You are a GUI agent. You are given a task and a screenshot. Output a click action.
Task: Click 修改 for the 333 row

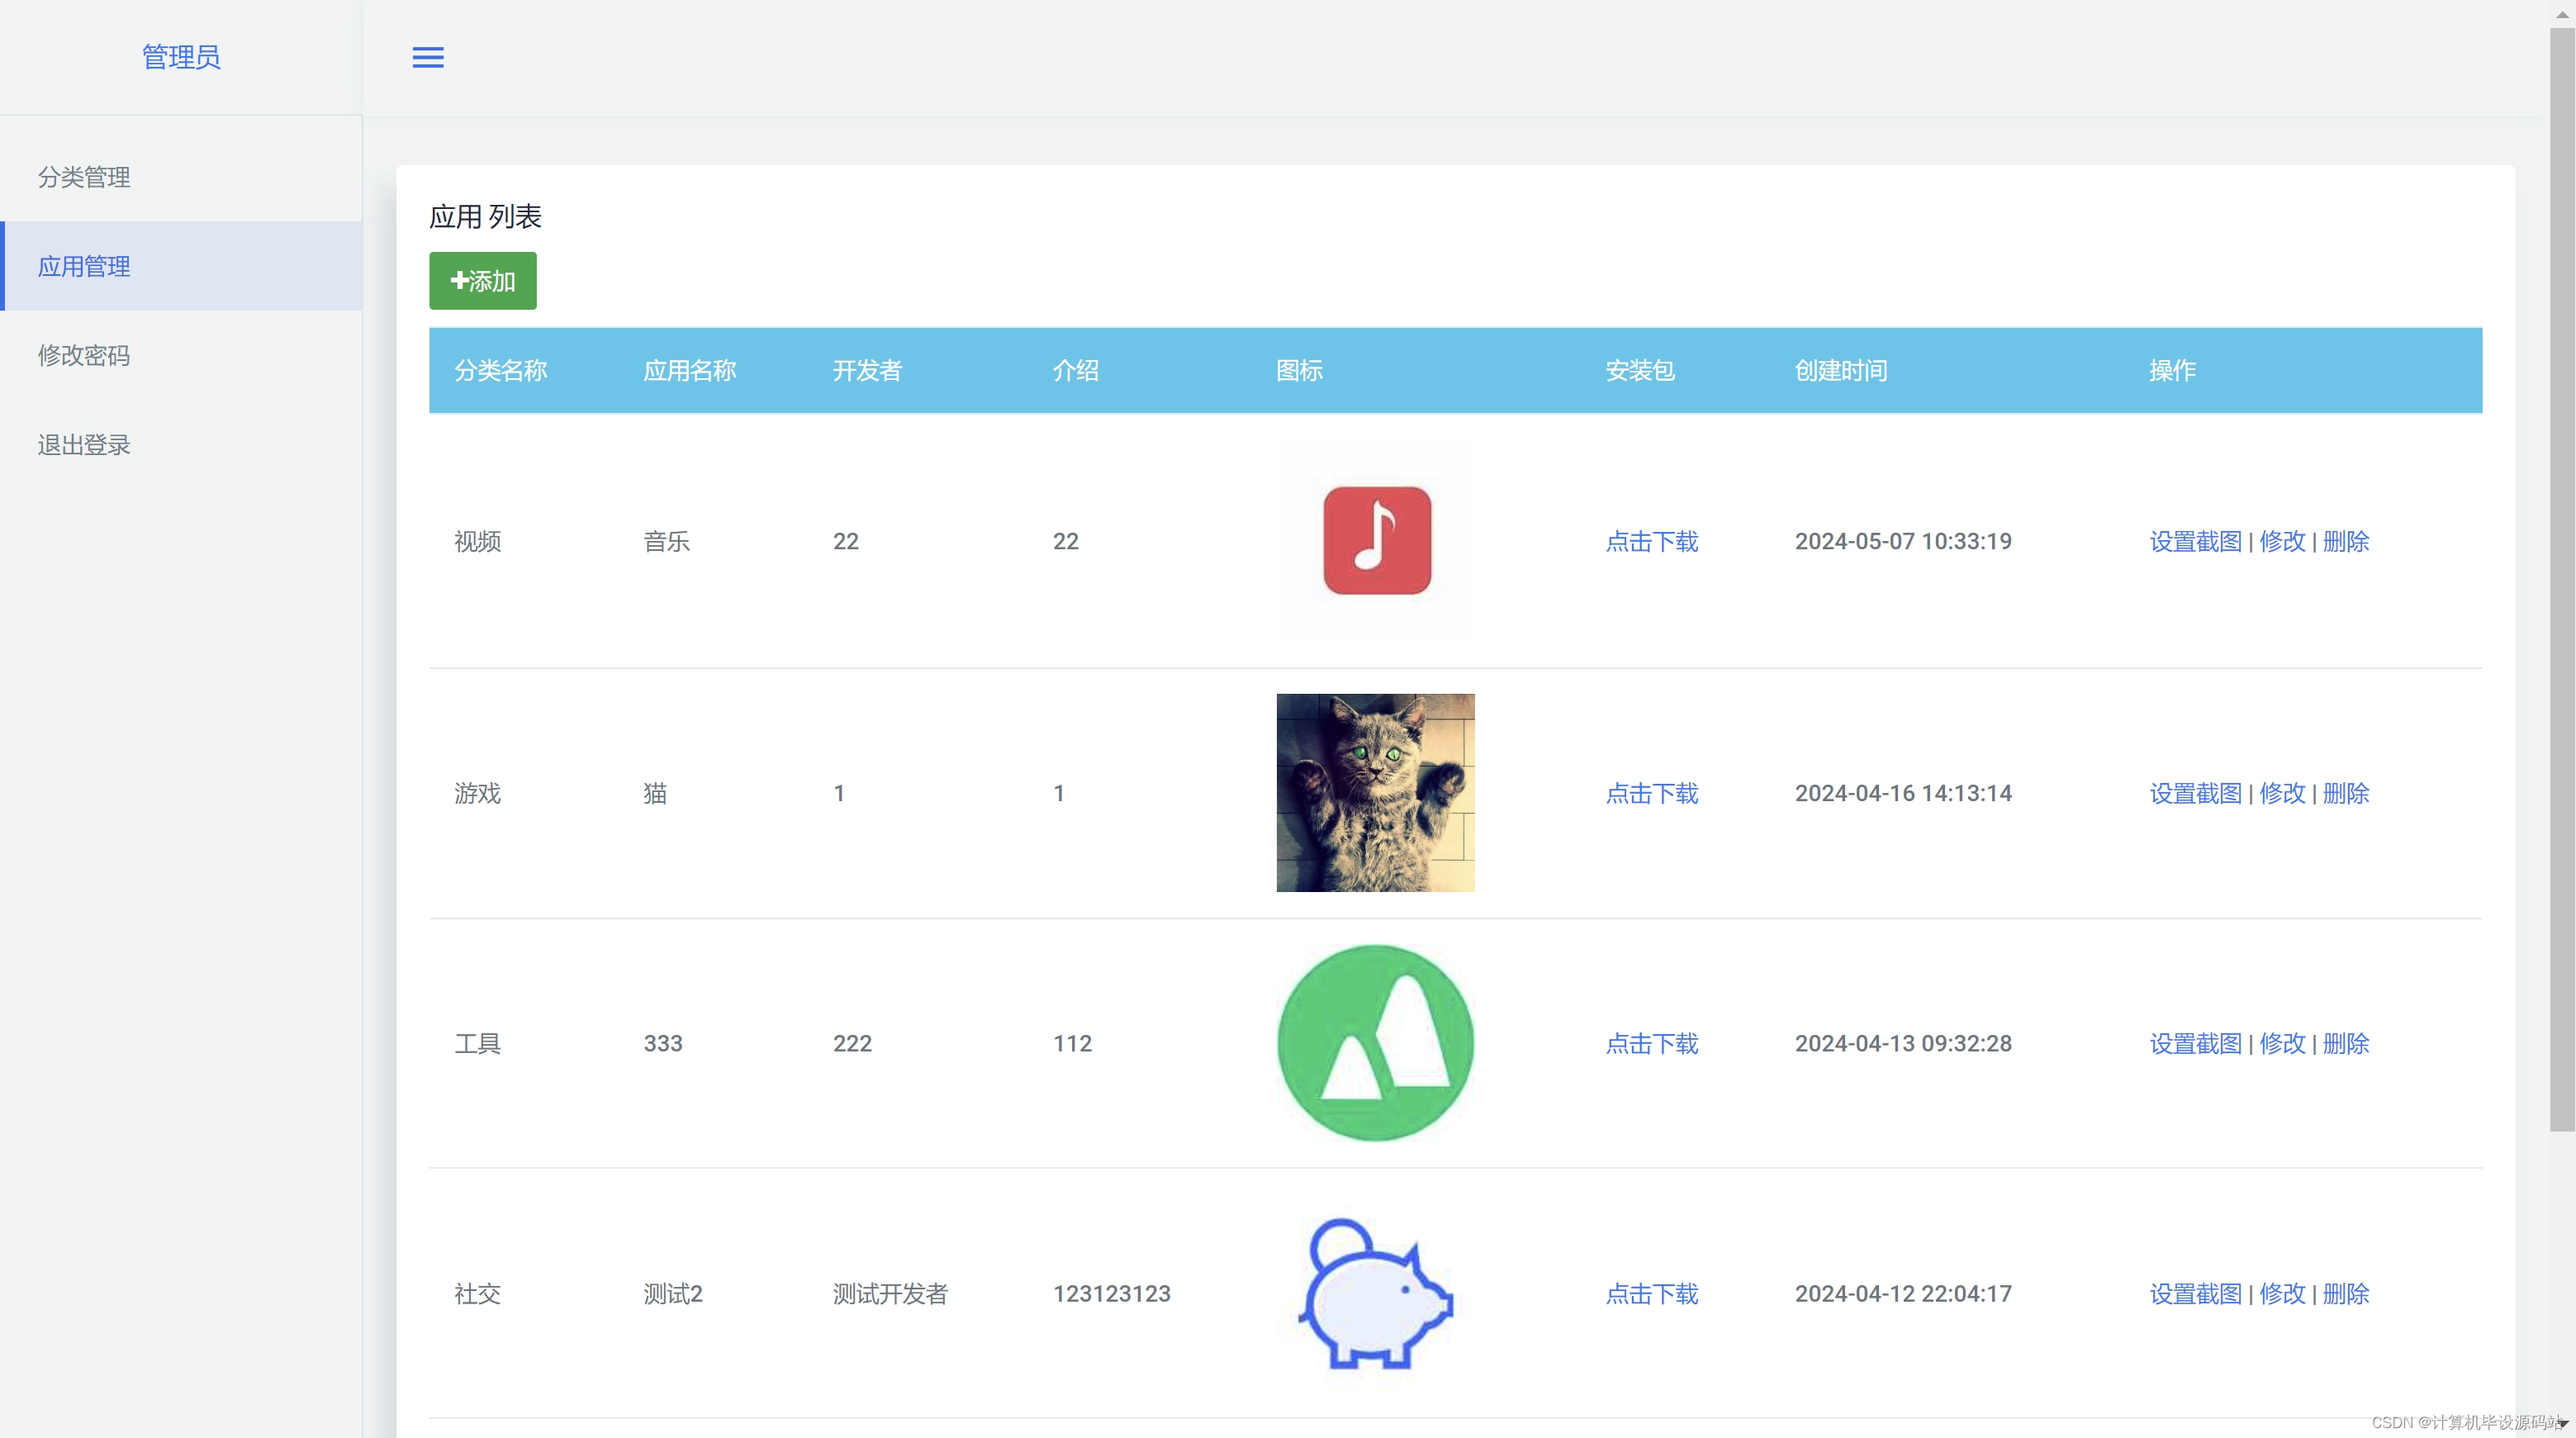(2282, 1043)
